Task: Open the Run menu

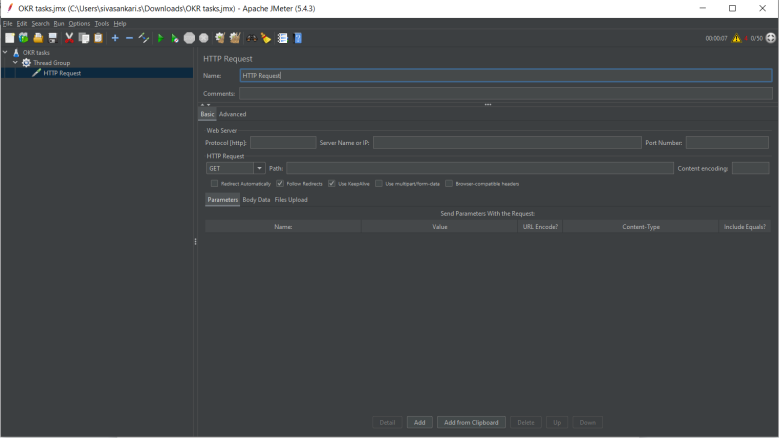Action: point(59,23)
